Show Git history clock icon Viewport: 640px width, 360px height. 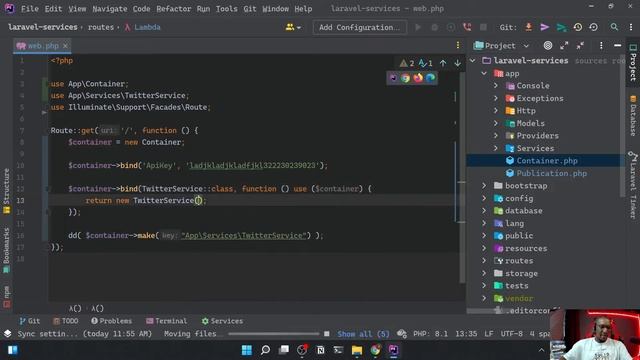coord(578,27)
